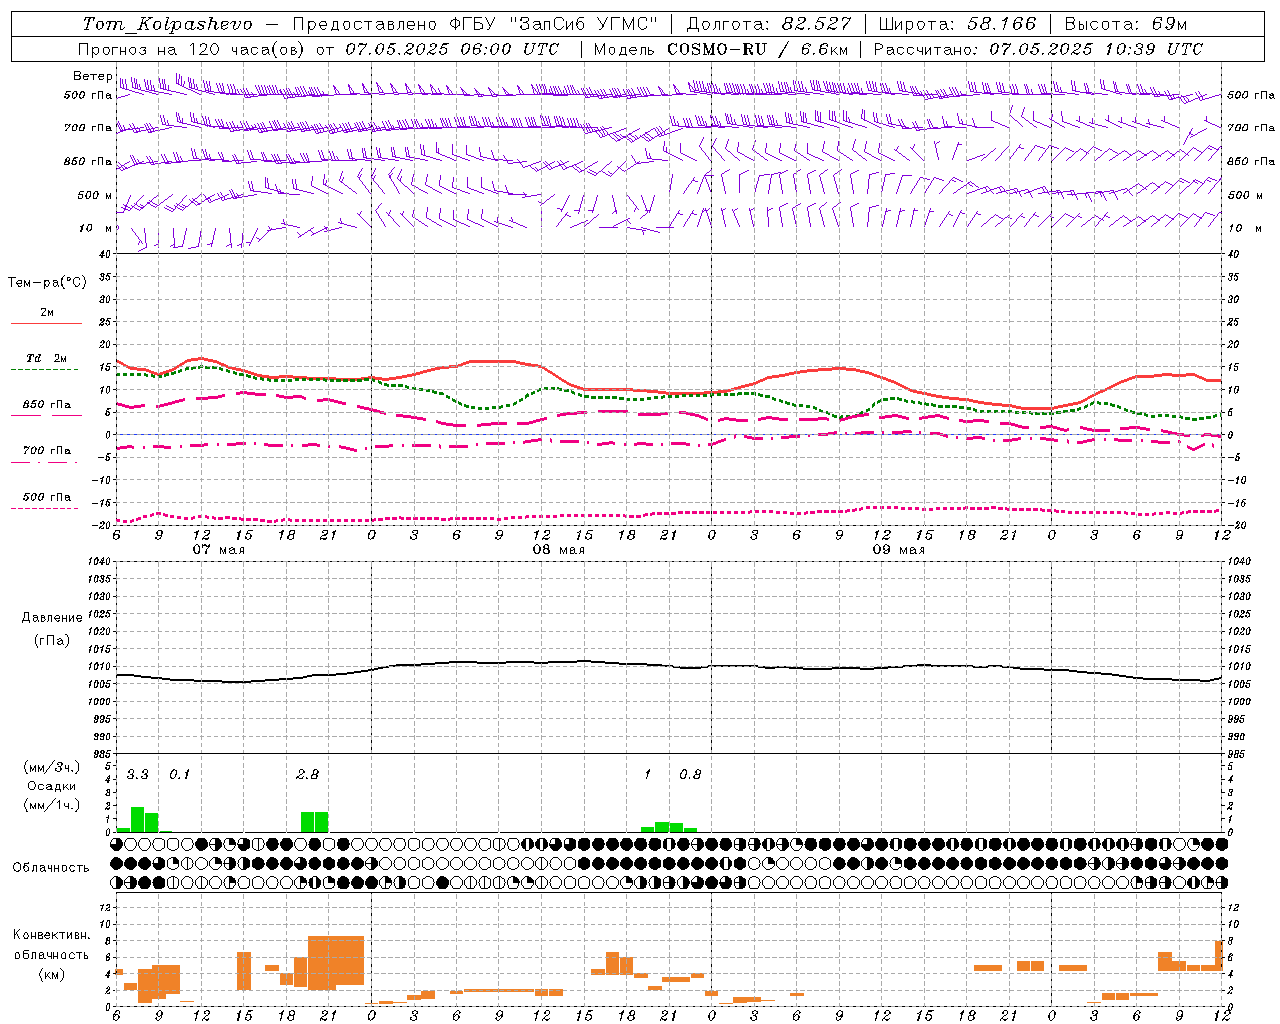Click the '(мм/3ч.)' precipitation unit label

pyautogui.click(x=52, y=767)
